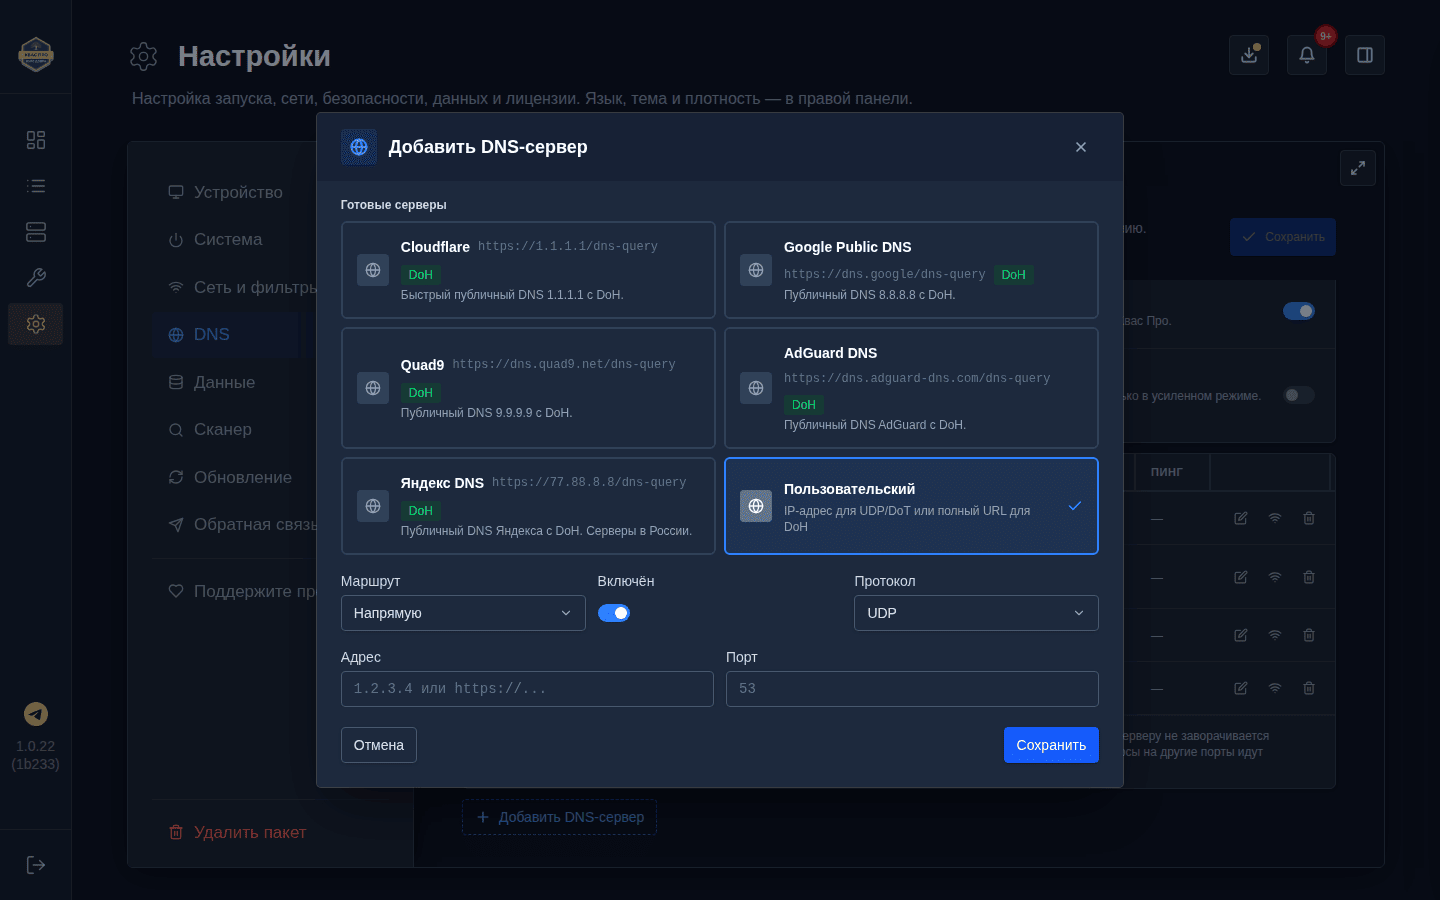The height and width of the screenshot is (900, 1440).
Task: Open the downloads icon in header
Action: [x=1249, y=55]
